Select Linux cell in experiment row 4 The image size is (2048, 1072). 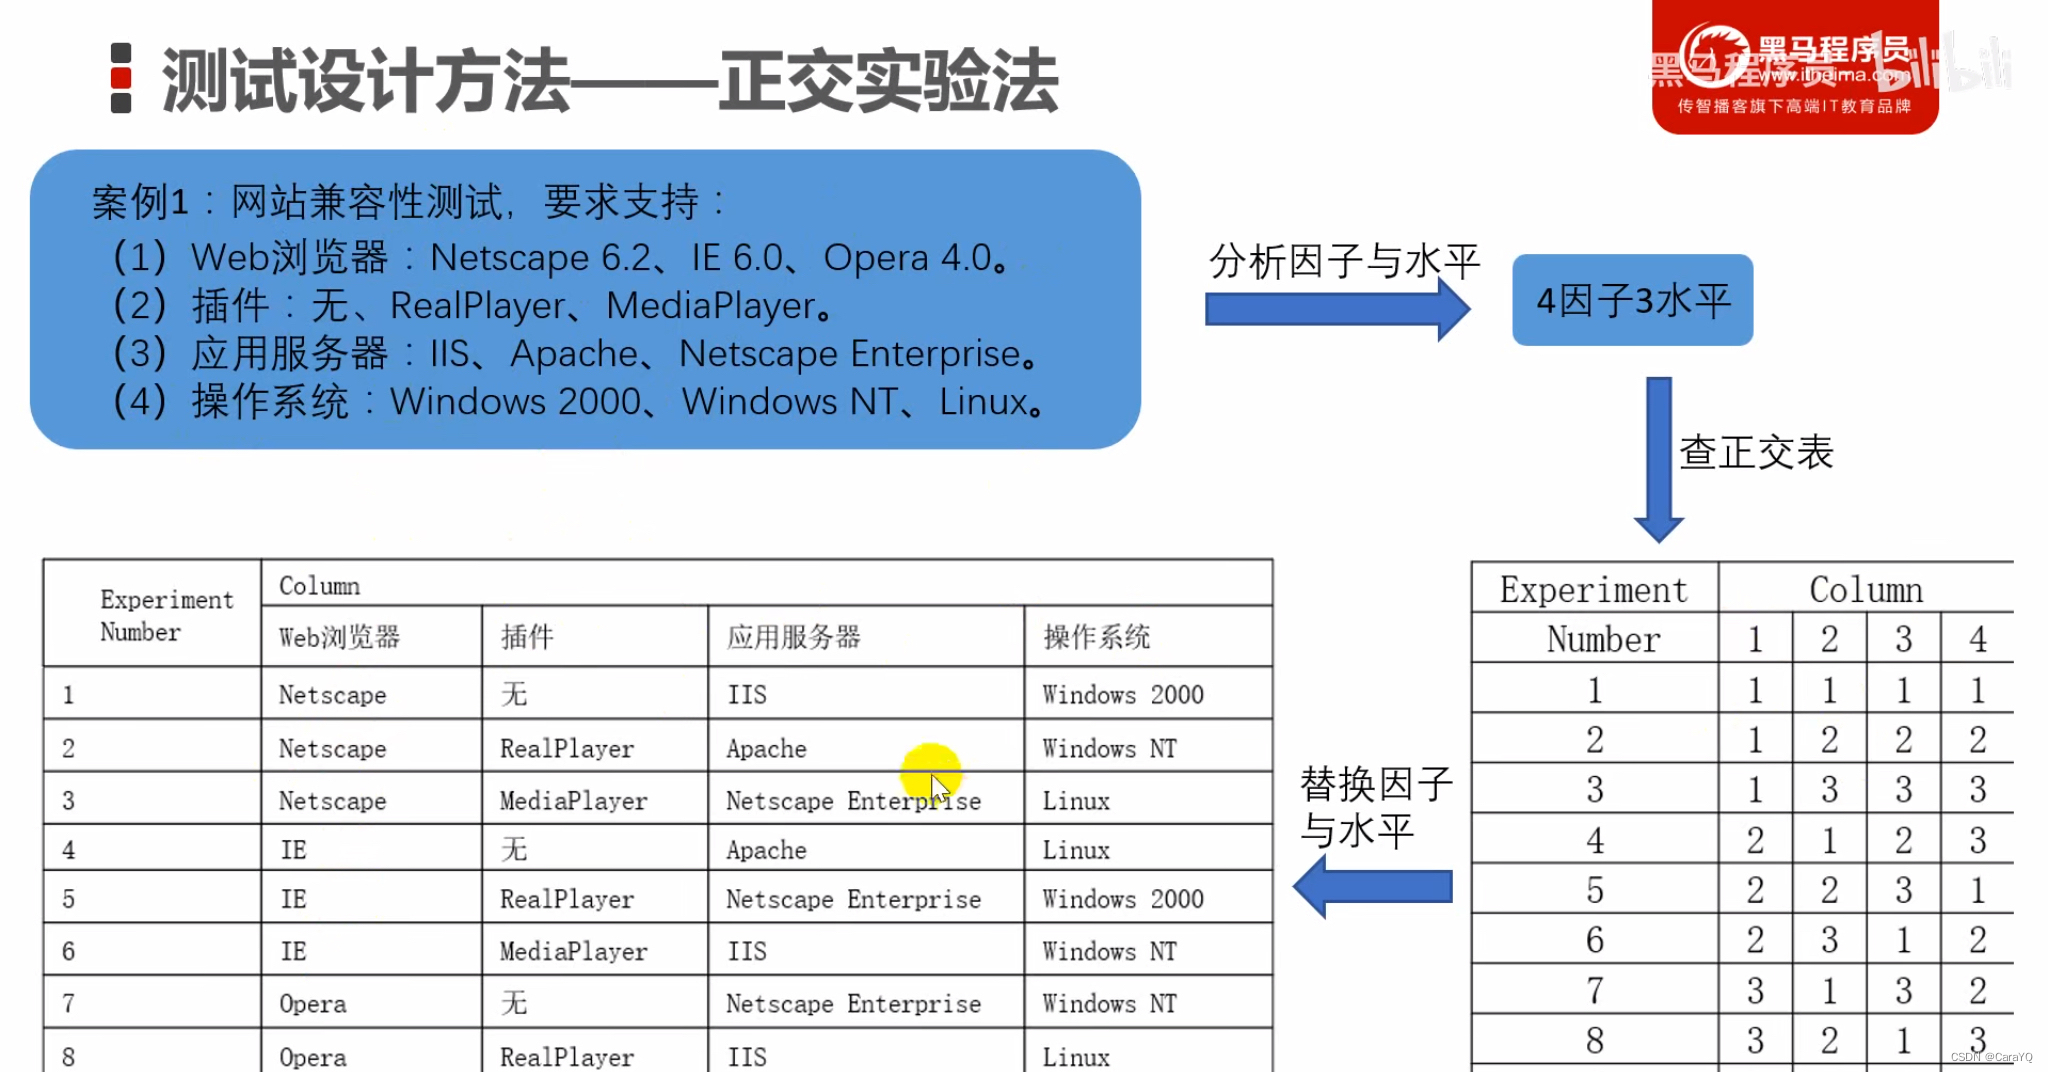click(1148, 848)
